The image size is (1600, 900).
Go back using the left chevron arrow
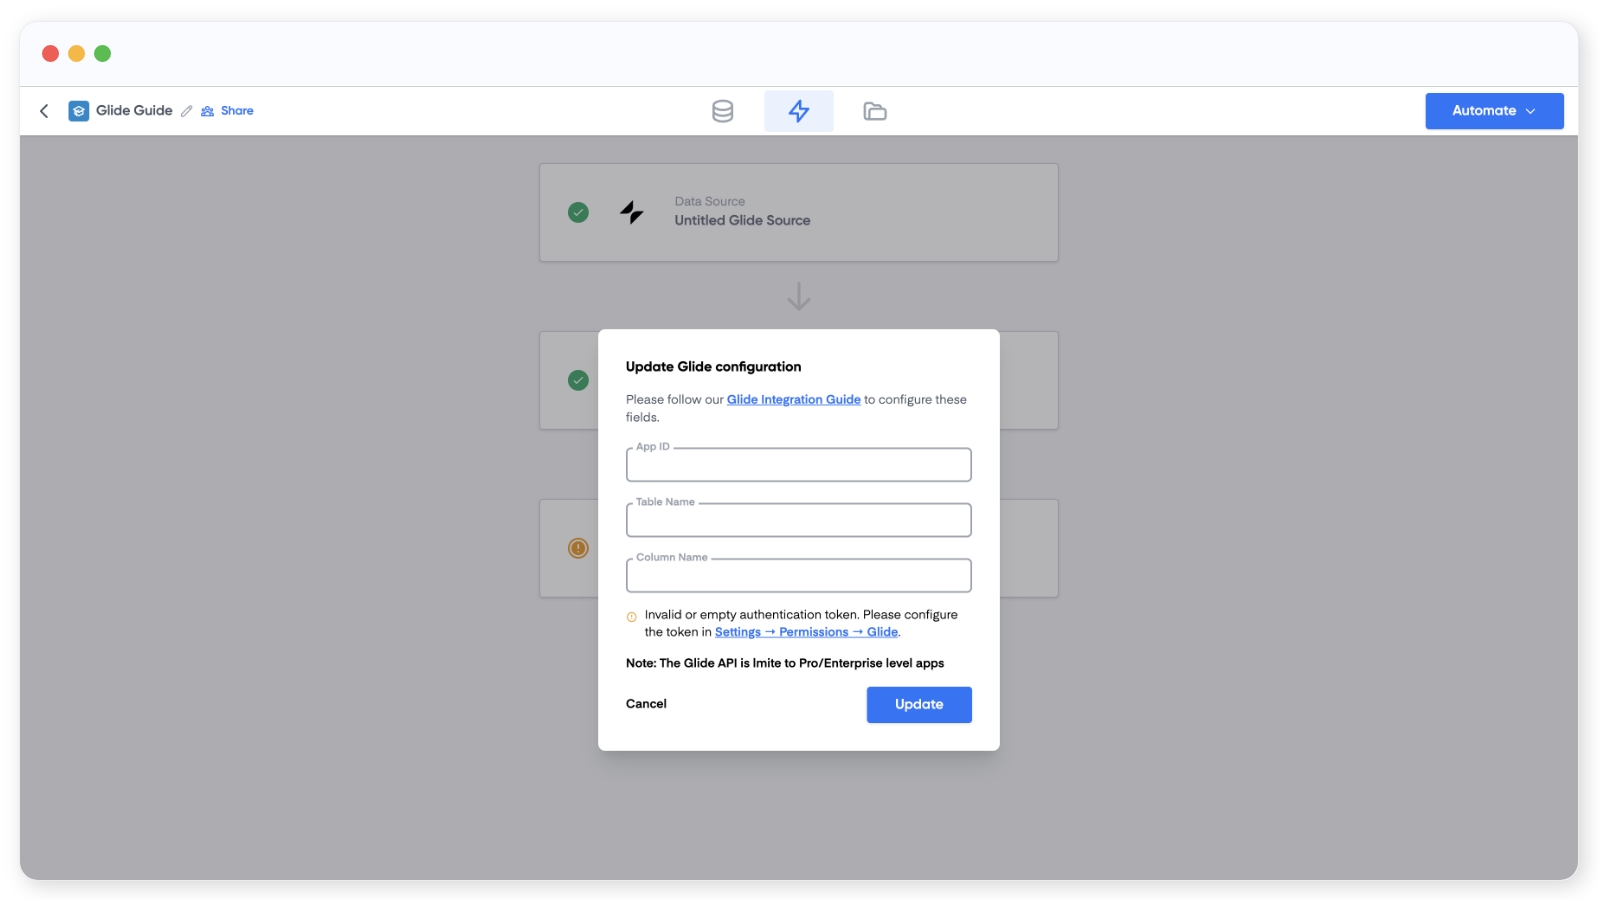click(44, 111)
